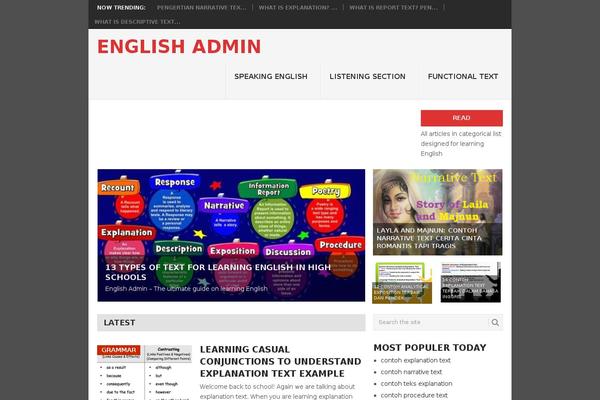Open trending link Pengertian Narrative Tex...

[202, 7]
